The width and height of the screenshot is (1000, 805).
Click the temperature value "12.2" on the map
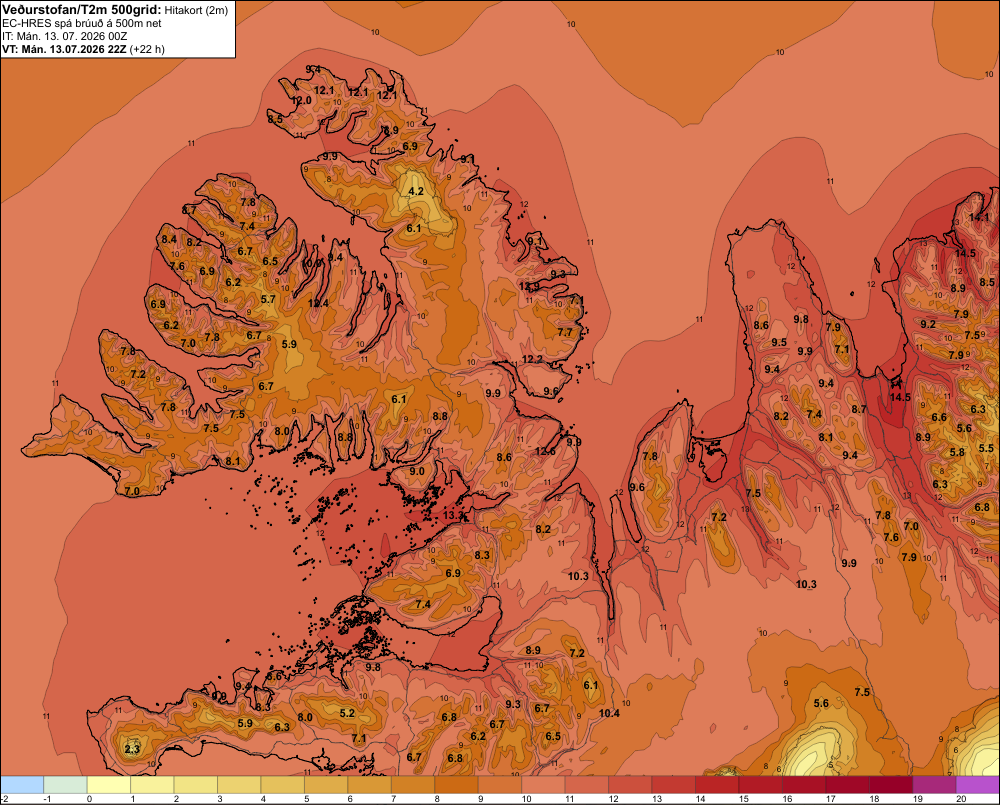coord(533,359)
